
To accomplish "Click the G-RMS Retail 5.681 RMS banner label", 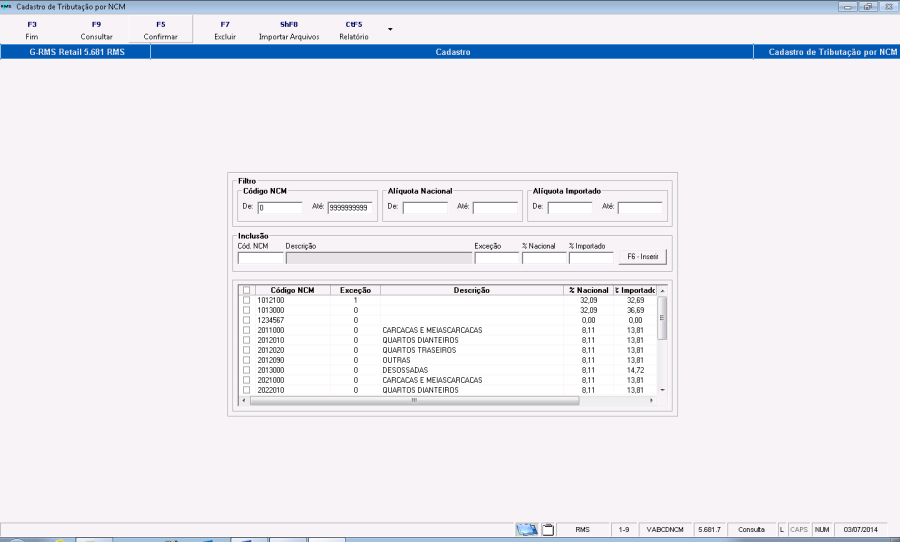I will [x=77, y=52].
